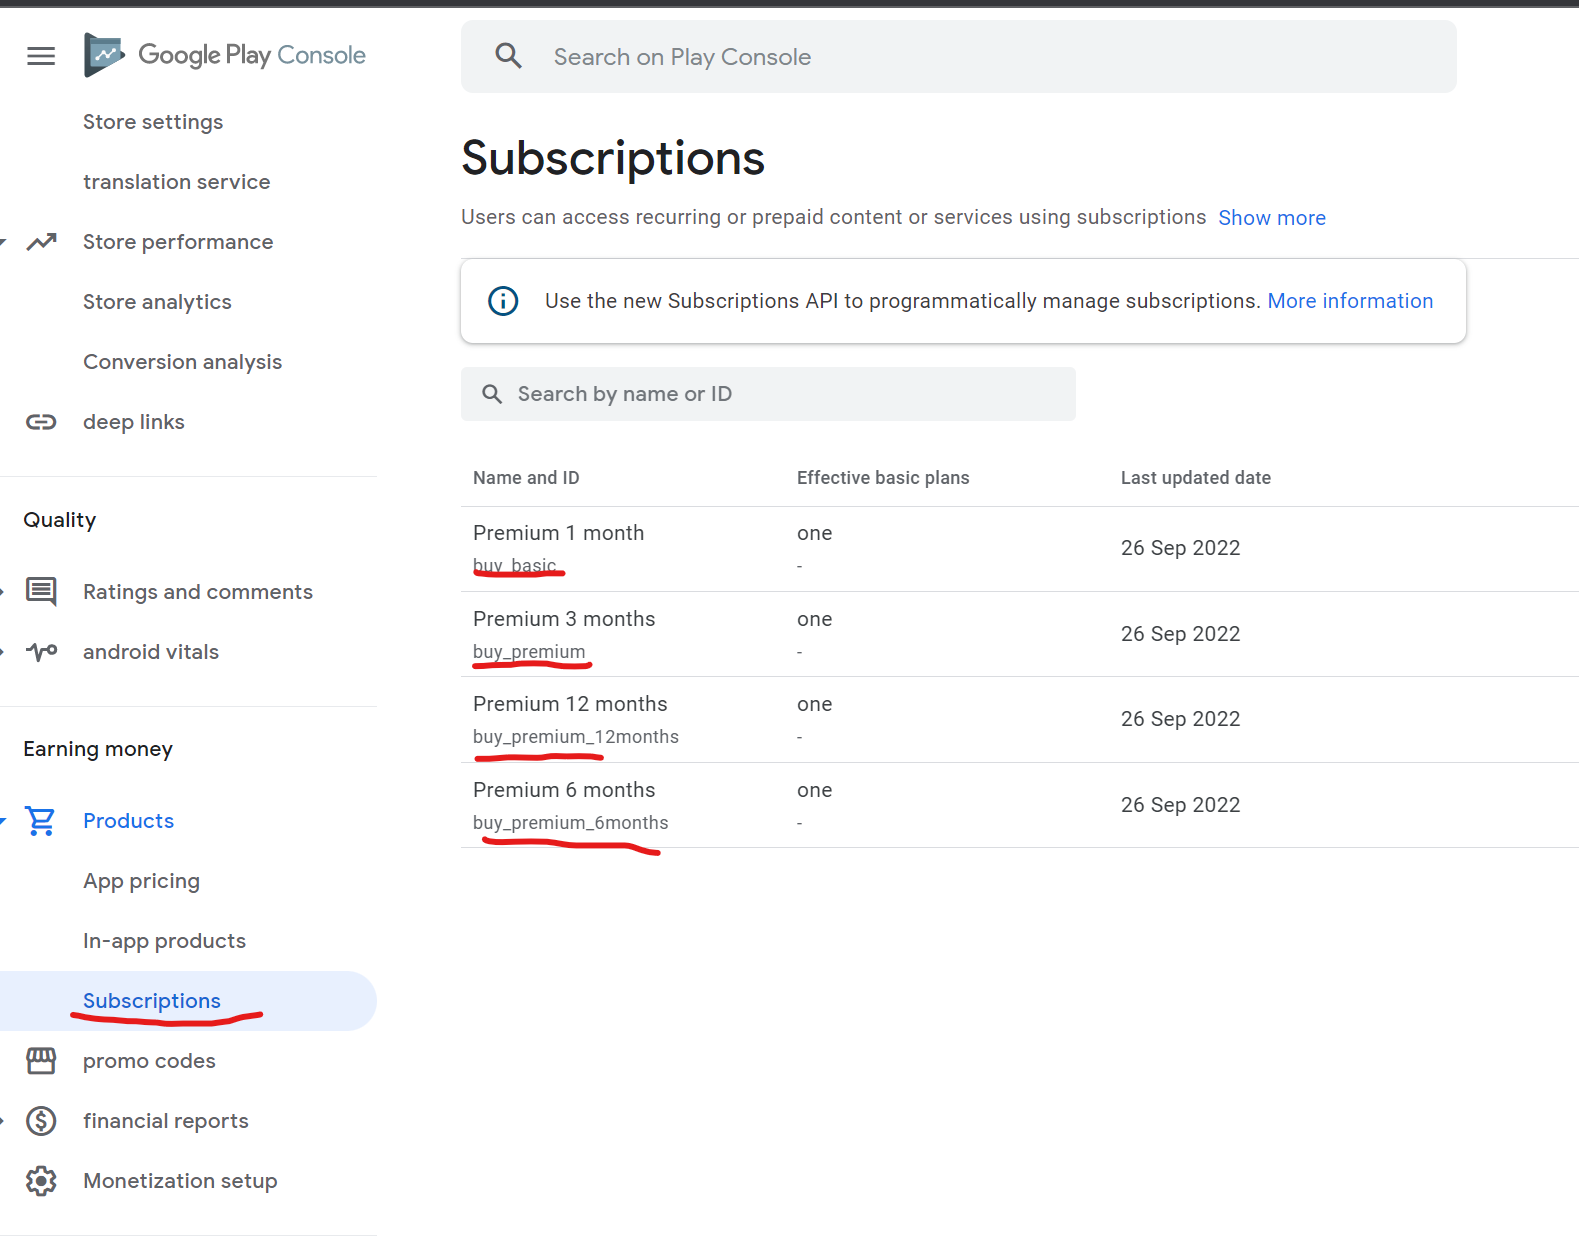The width and height of the screenshot is (1579, 1243).
Task: Click the Last updated date column header
Action: 1196,478
